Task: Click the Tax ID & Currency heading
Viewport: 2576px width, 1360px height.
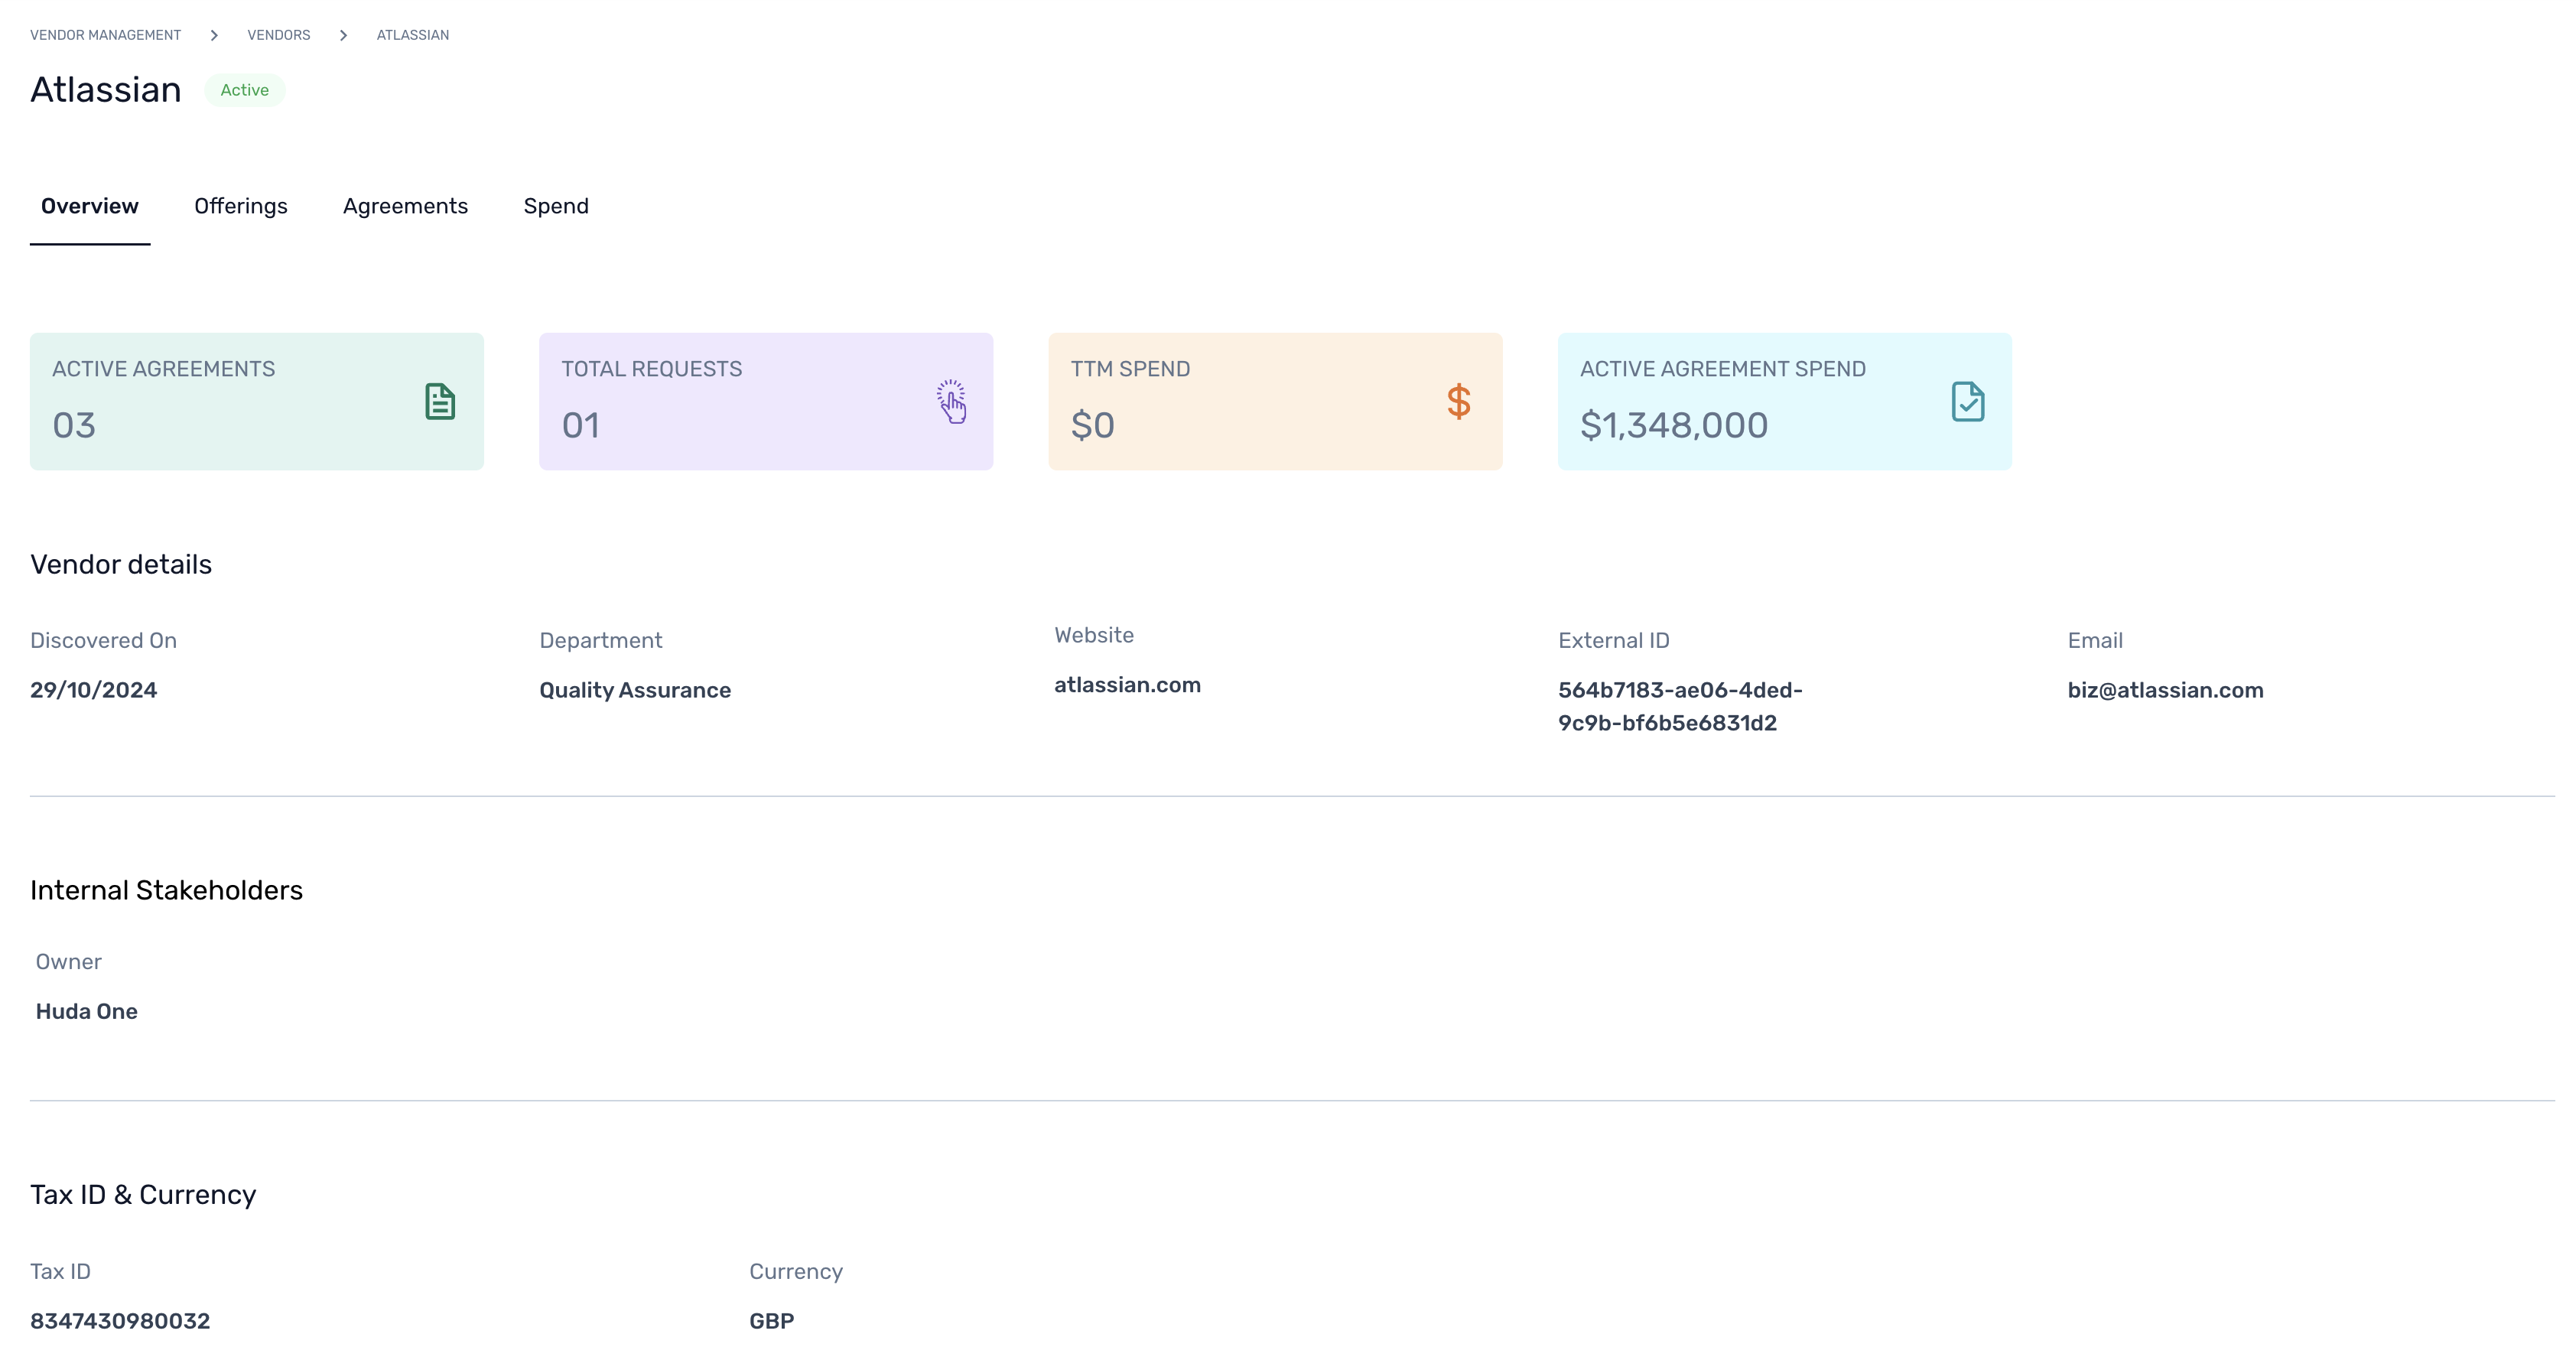Action: [143, 1194]
